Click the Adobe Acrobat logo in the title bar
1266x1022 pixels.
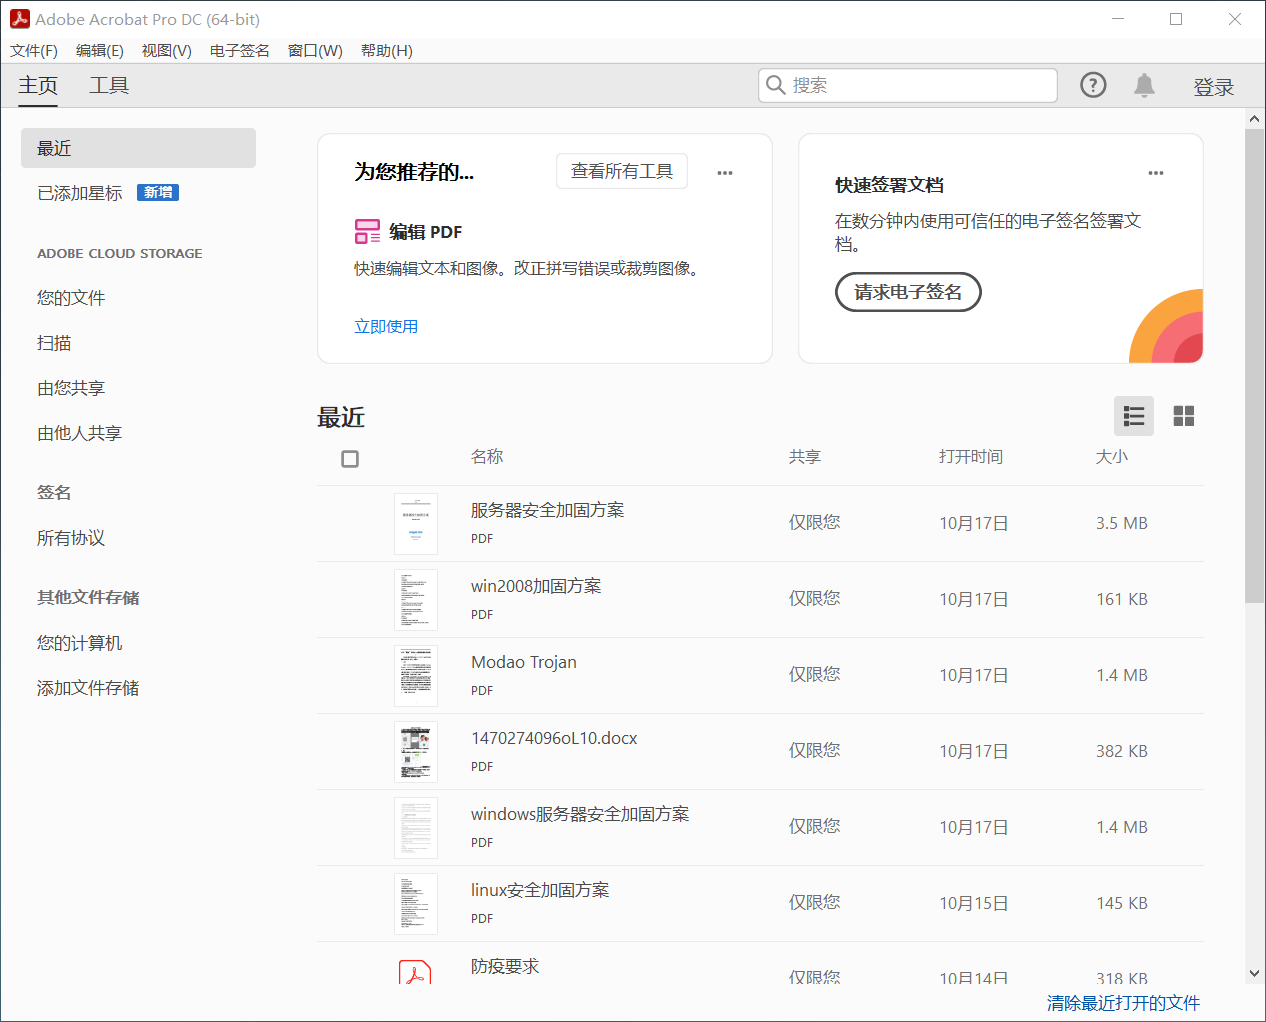19,19
